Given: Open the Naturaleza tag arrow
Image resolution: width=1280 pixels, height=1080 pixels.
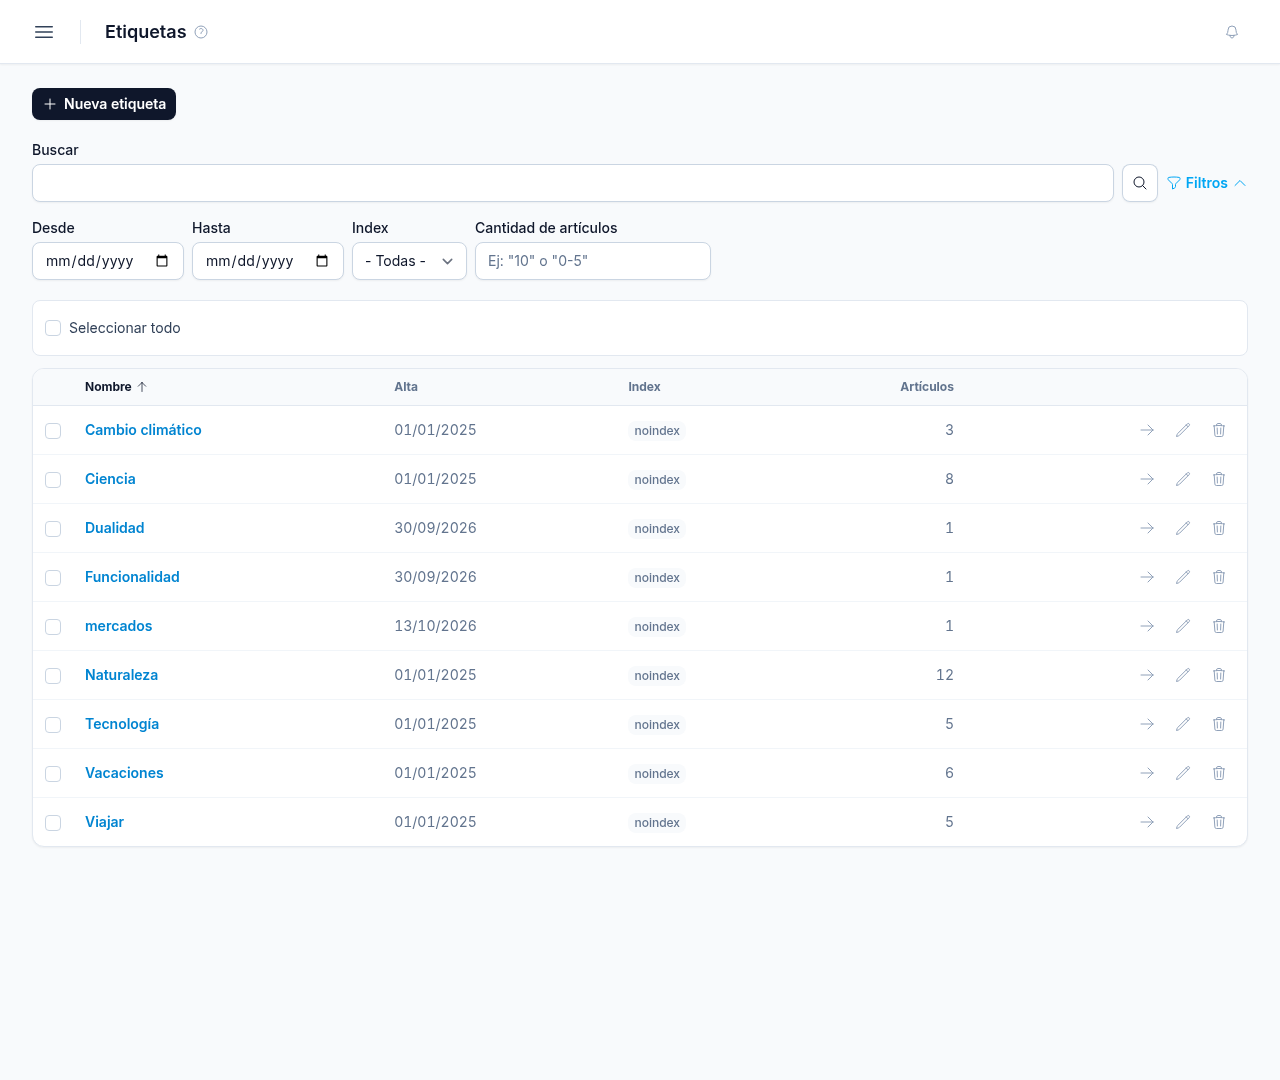Looking at the screenshot, I should click(1147, 675).
